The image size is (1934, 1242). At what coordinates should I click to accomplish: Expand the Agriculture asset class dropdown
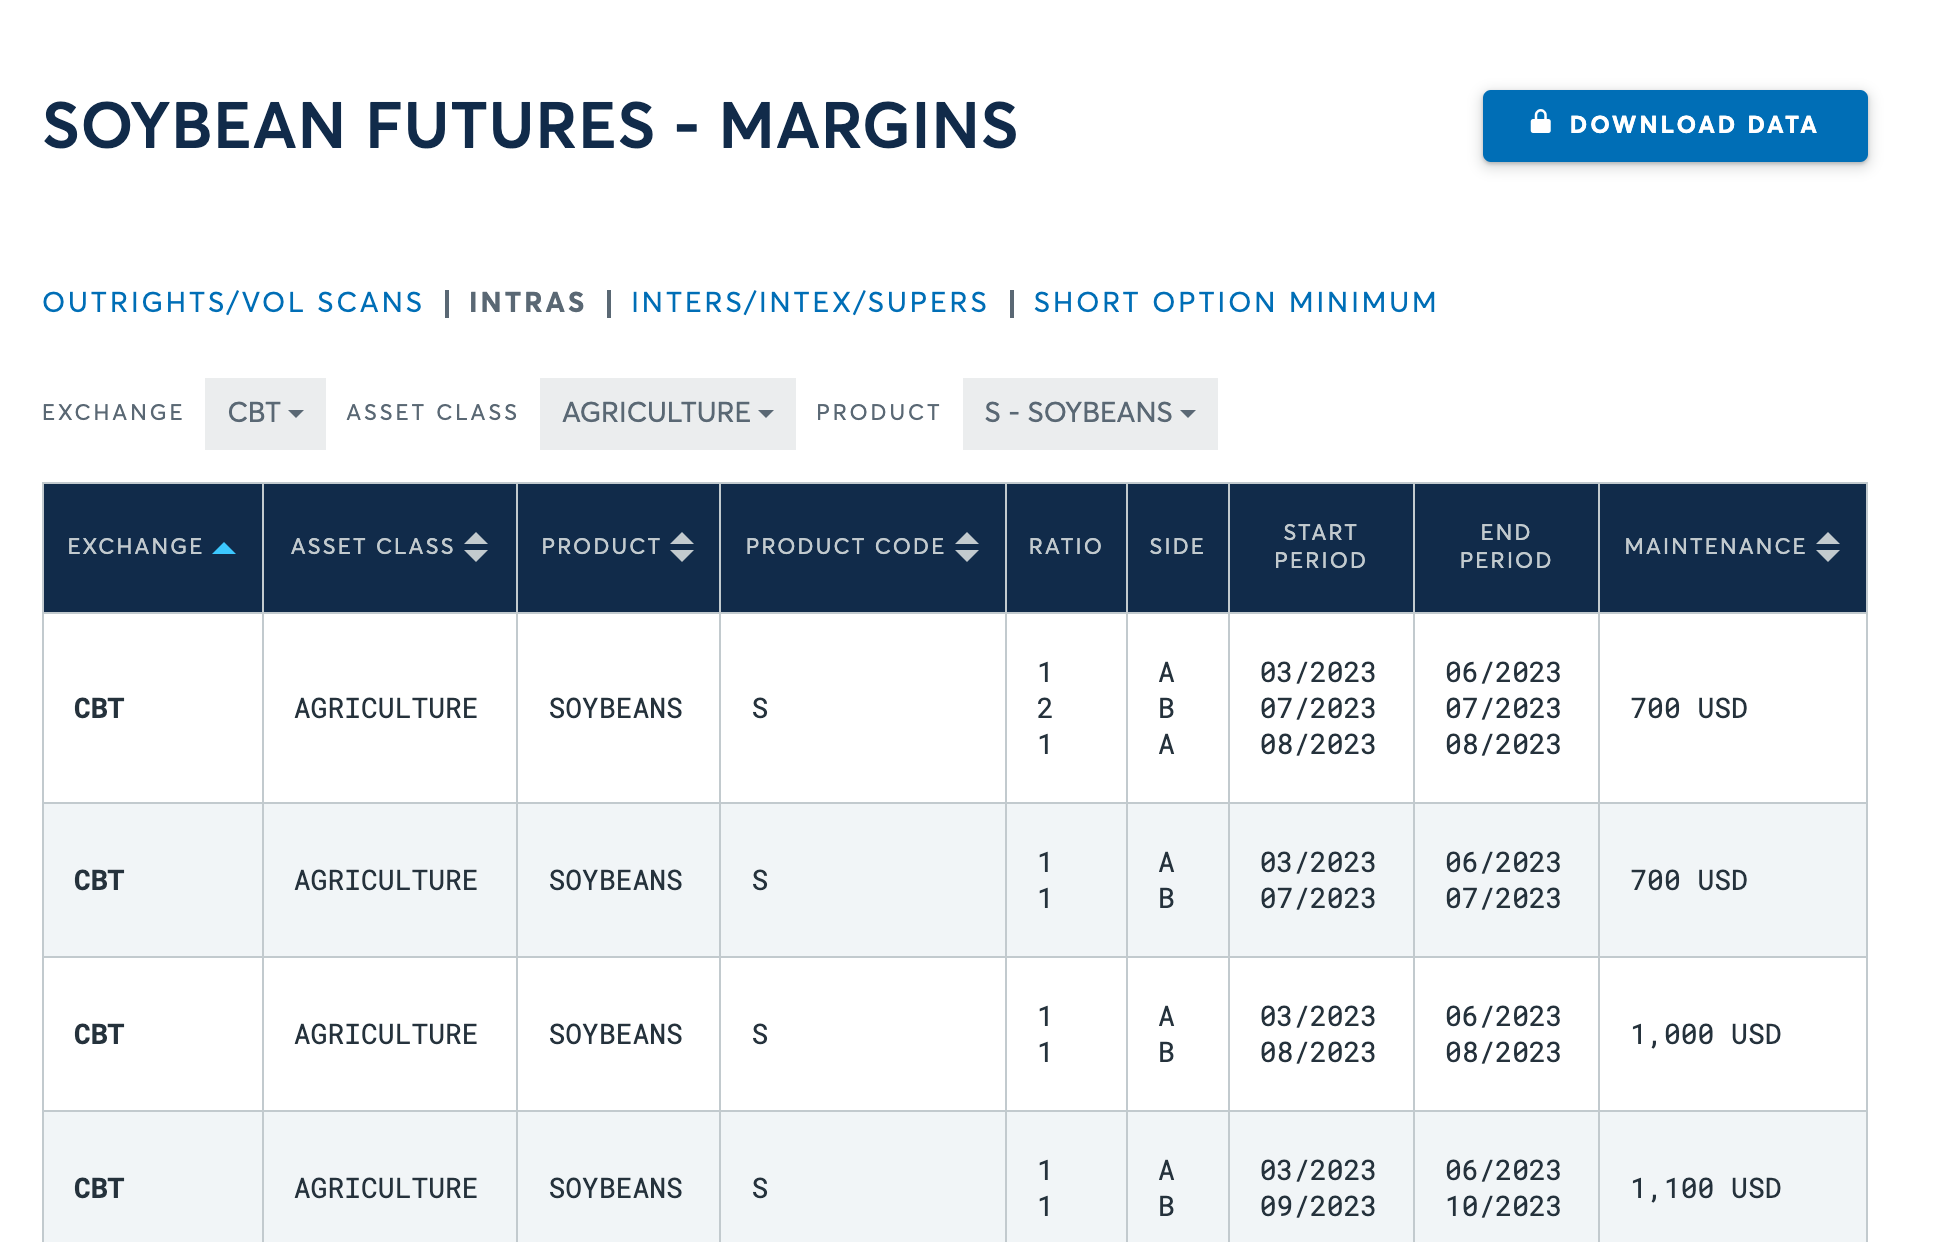pyautogui.click(x=667, y=413)
